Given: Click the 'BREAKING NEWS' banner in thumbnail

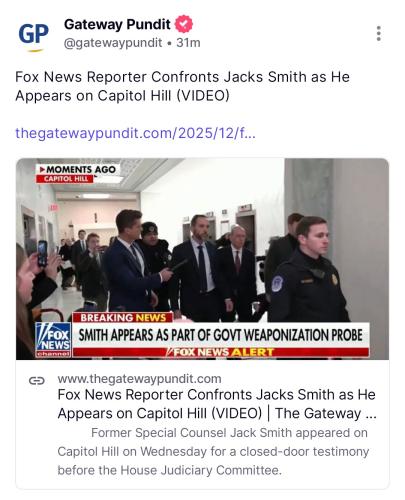Looking at the screenshot, I should coord(123,317).
